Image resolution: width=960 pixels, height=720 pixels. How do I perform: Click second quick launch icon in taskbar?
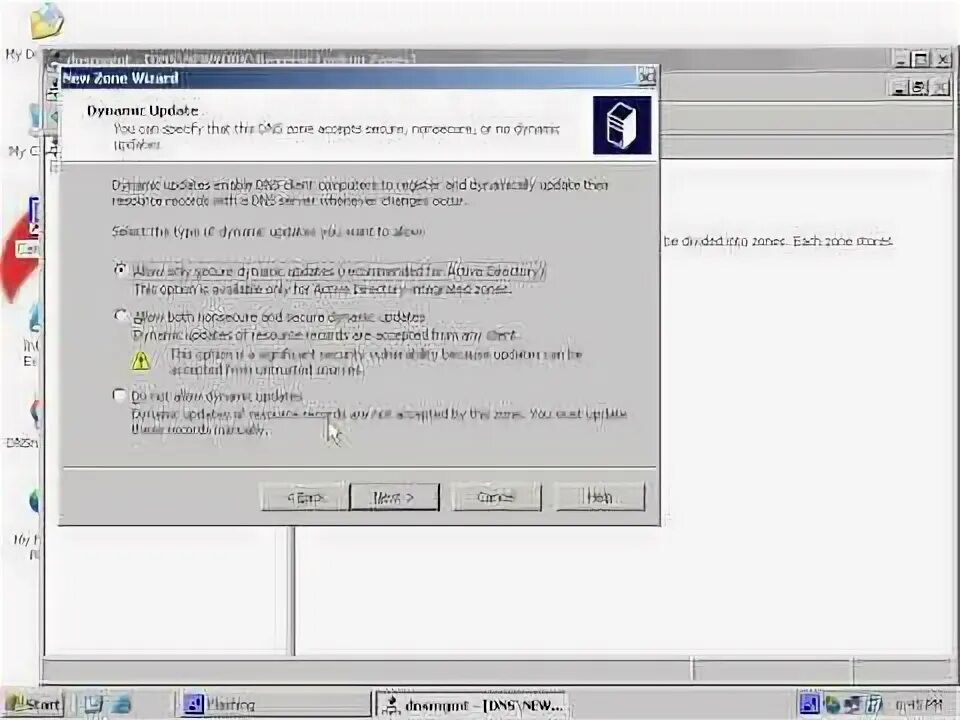(x=121, y=704)
